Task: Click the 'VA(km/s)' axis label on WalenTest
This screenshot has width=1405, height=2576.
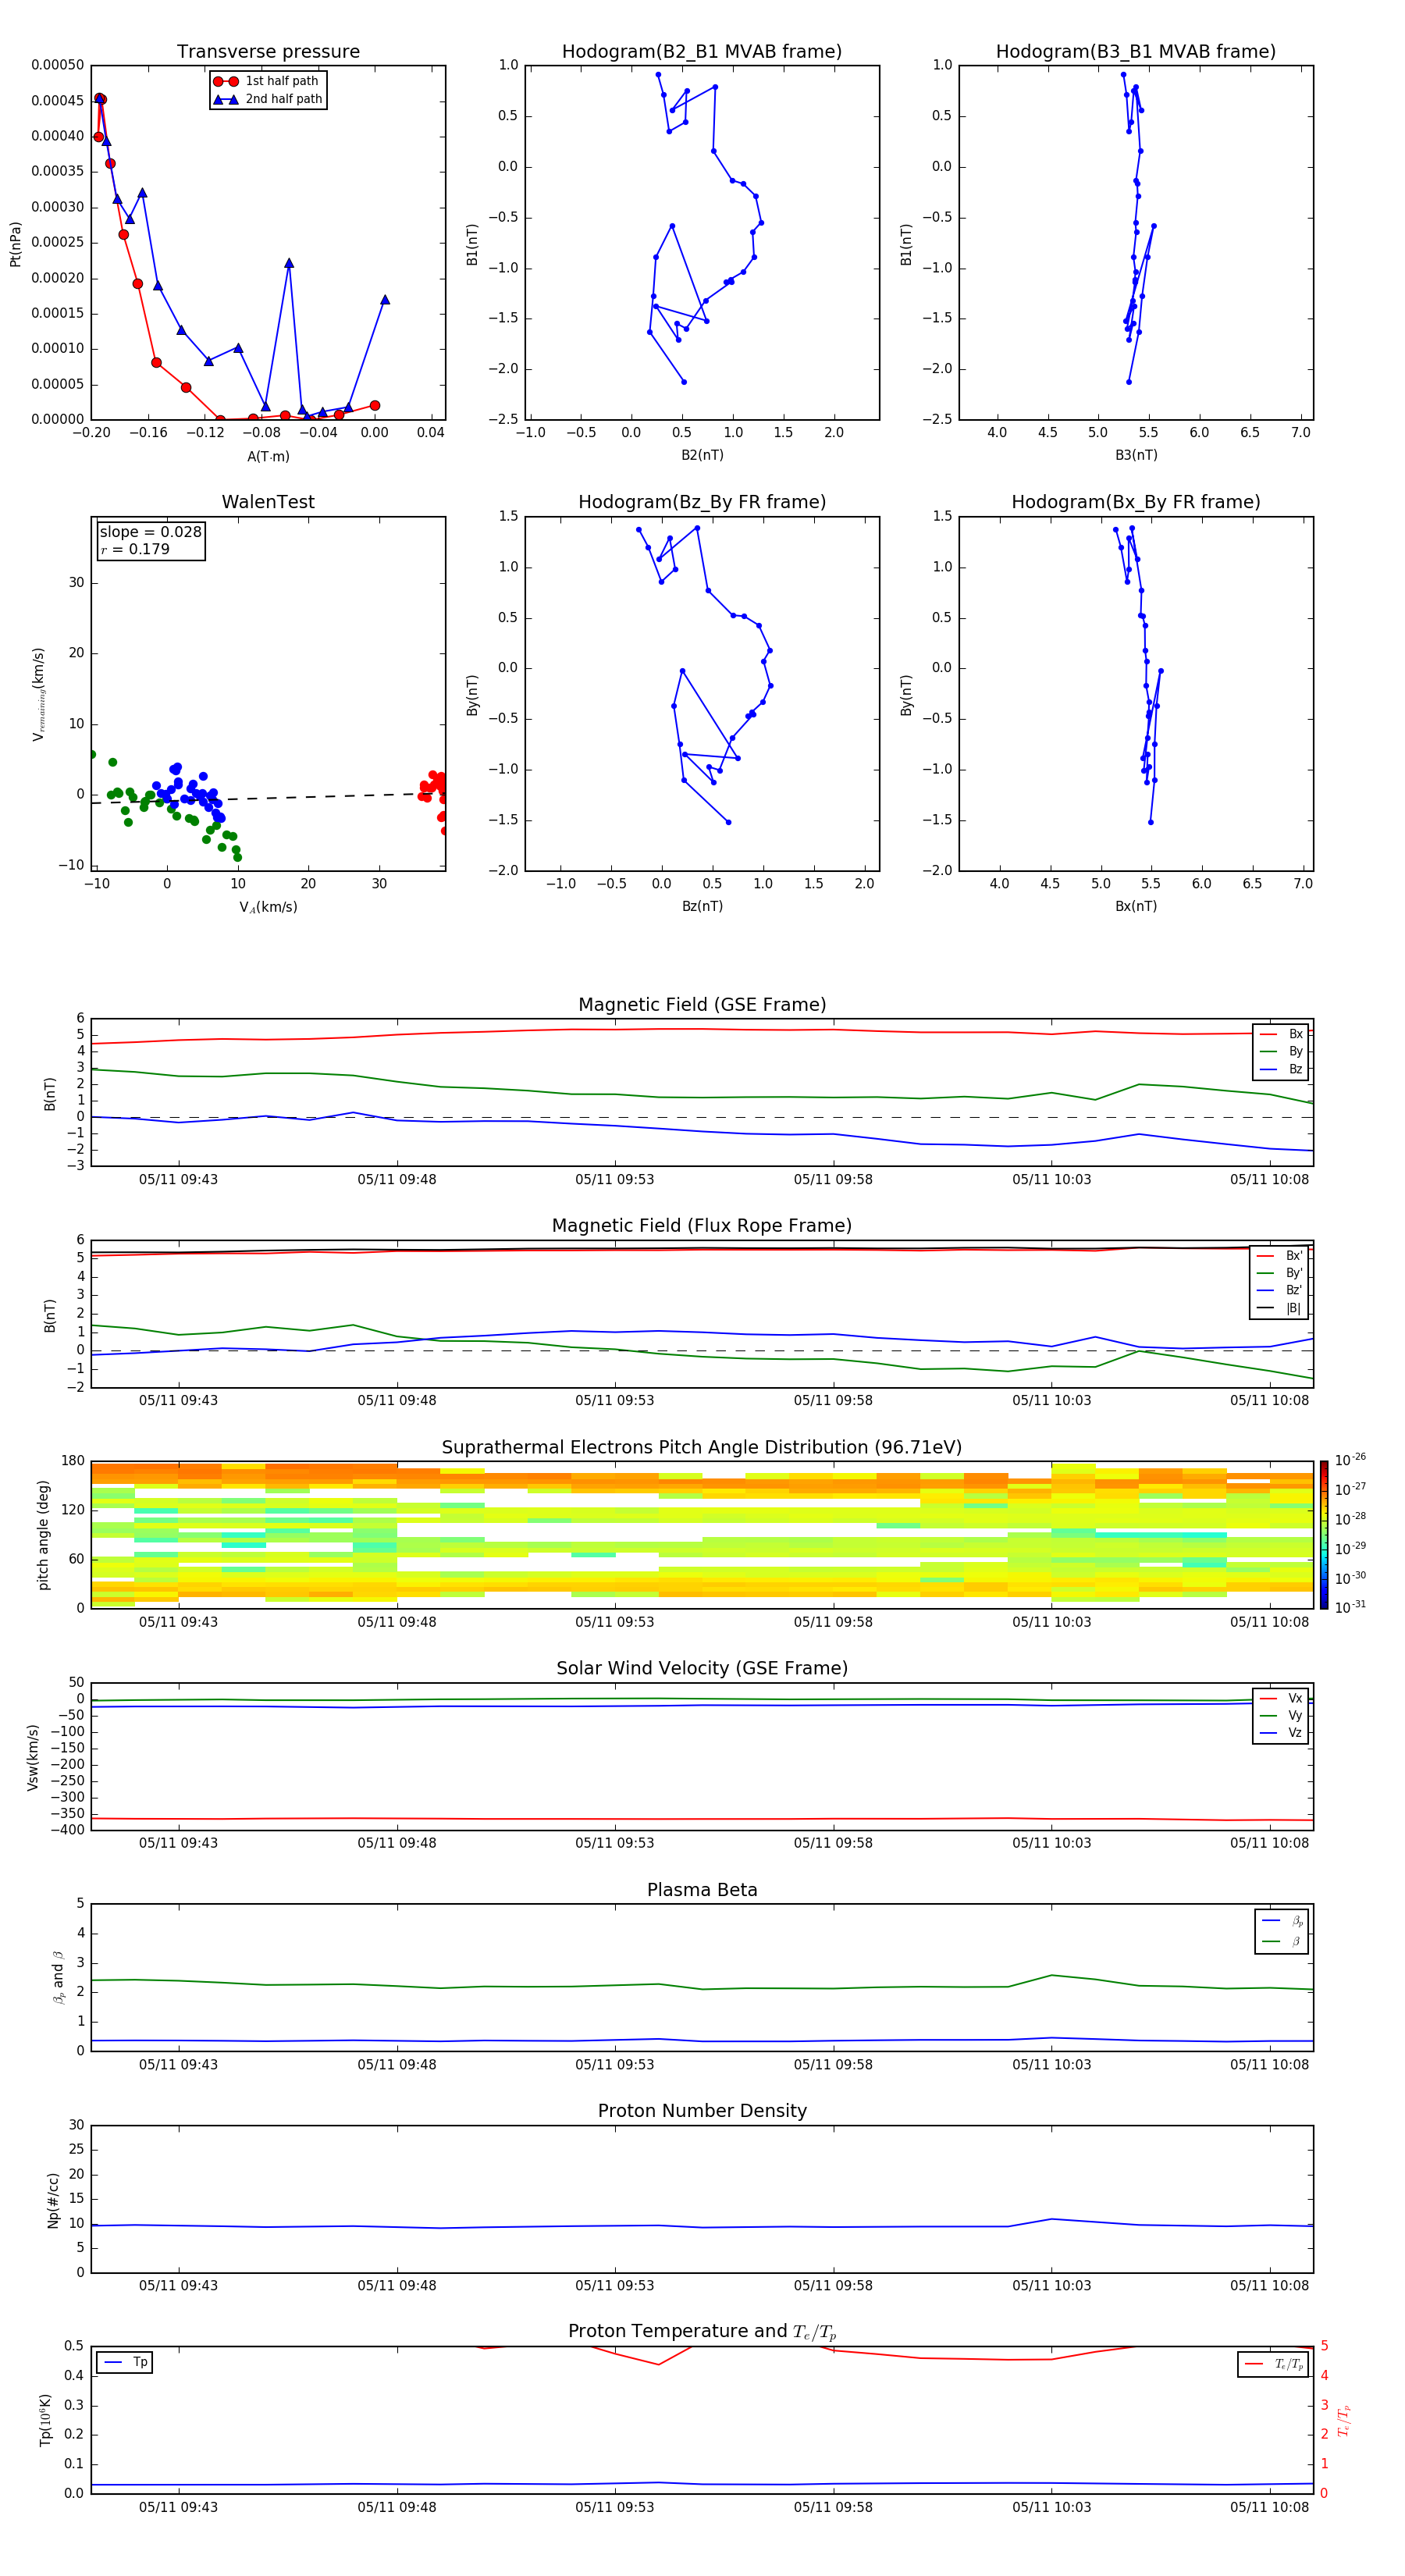Action: (x=268, y=907)
